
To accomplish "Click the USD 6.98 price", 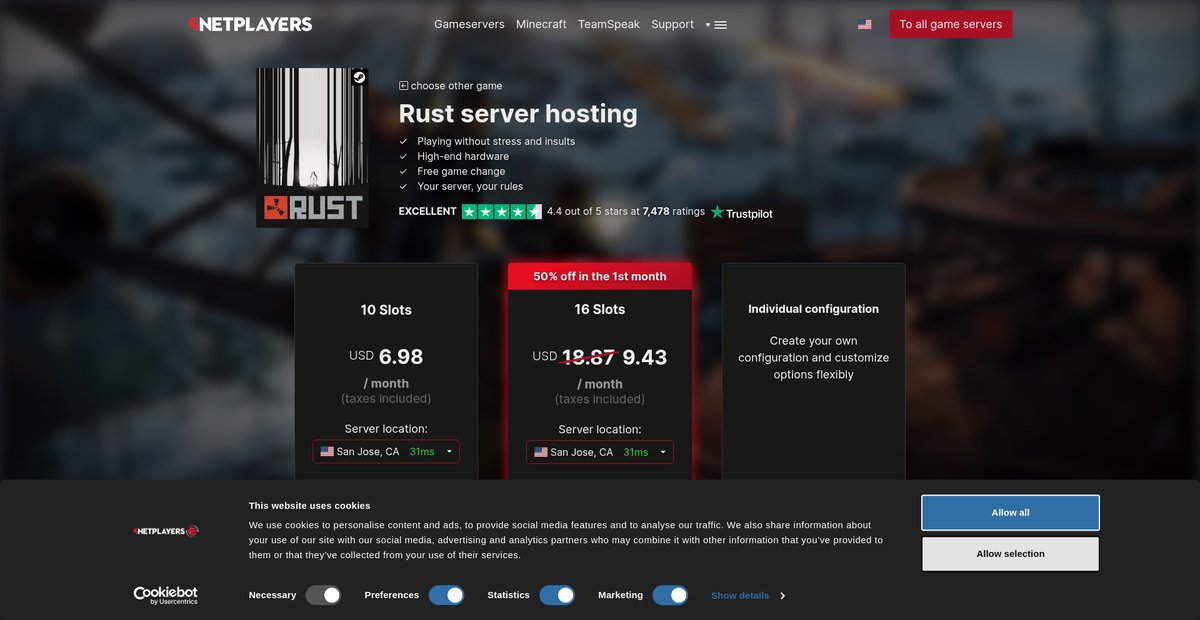I will [x=386, y=356].
